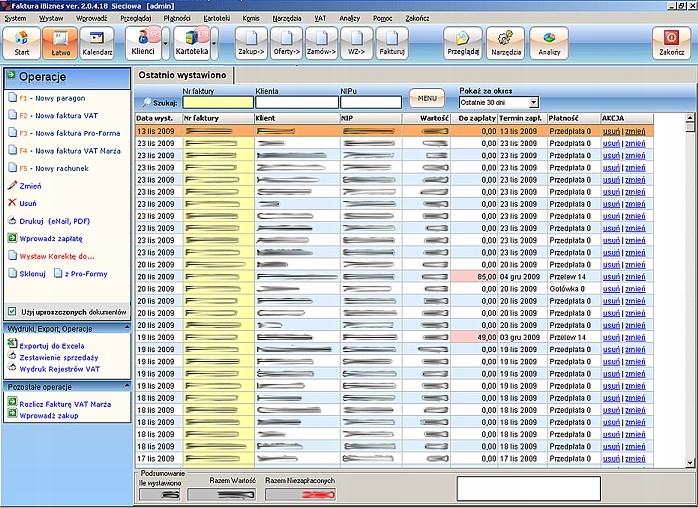Switch to Ostatnio wystawiono tab
Screen dimensions: 698x508
click(181, 75)
